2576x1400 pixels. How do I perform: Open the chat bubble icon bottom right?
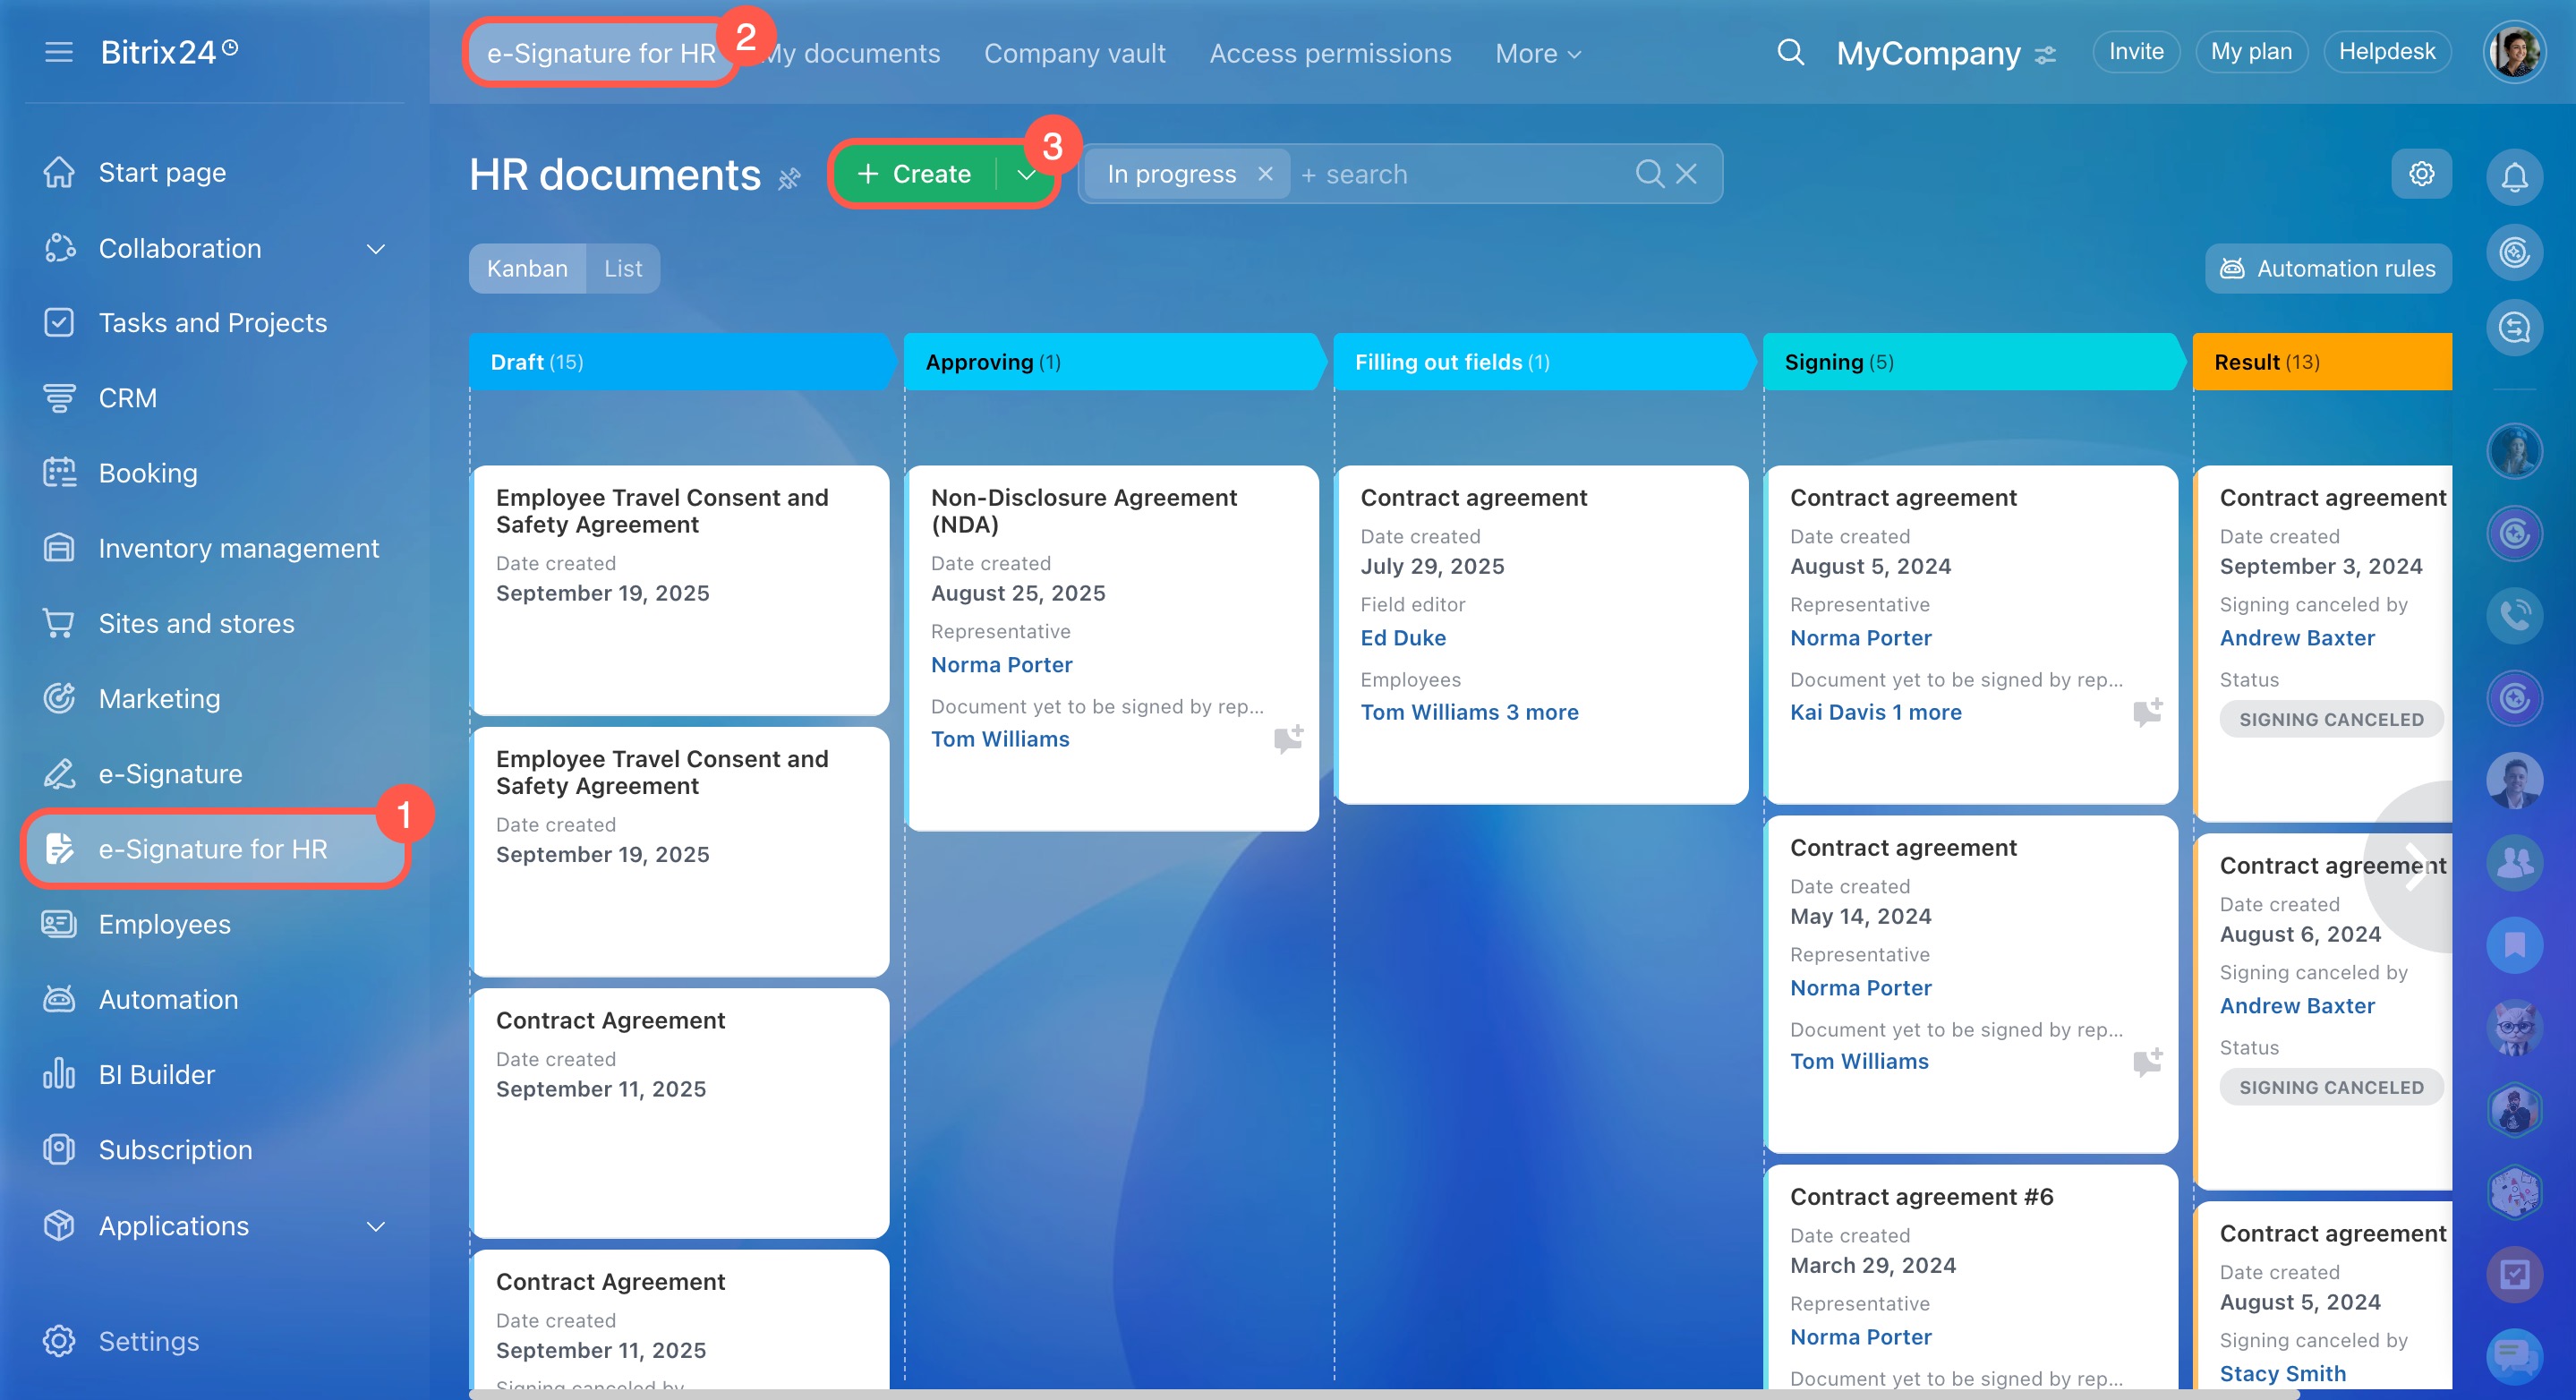2514,1355
